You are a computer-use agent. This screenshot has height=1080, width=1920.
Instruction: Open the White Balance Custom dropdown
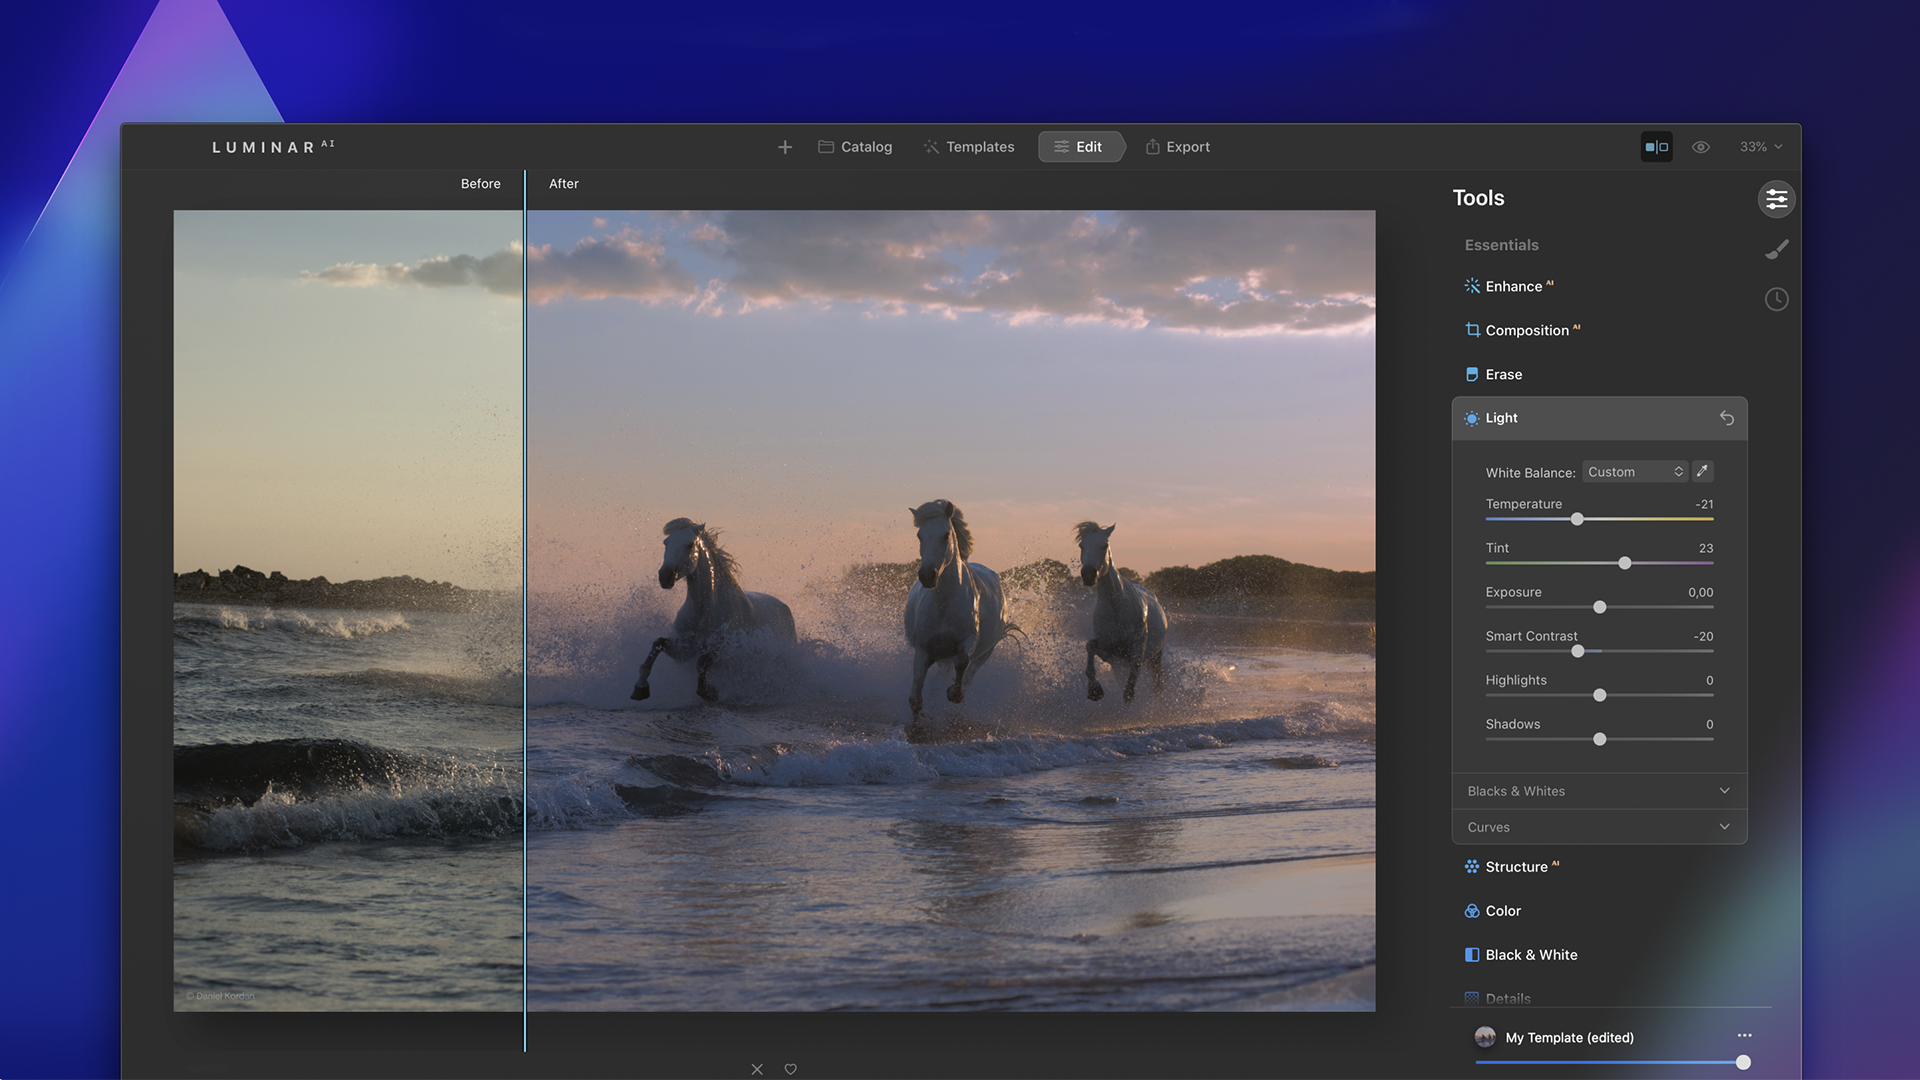pos(1634,472)
